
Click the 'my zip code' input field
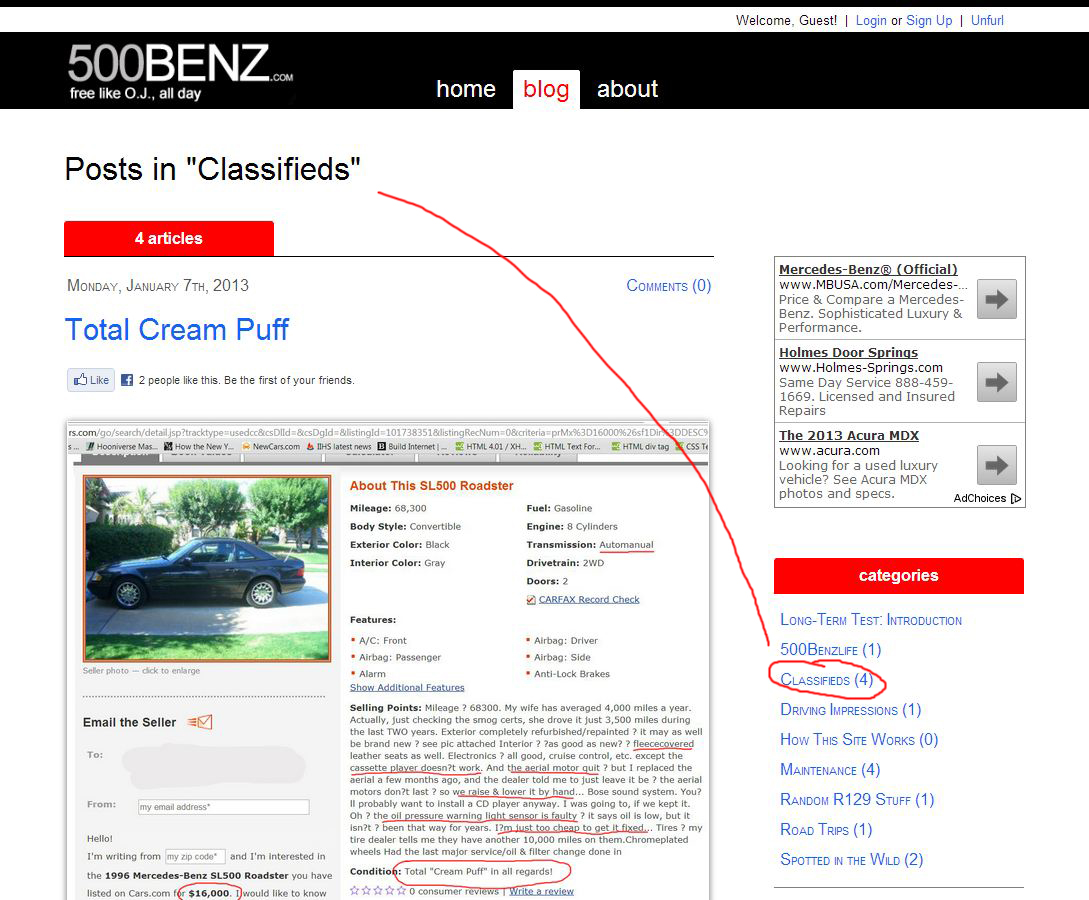[195, 856]
